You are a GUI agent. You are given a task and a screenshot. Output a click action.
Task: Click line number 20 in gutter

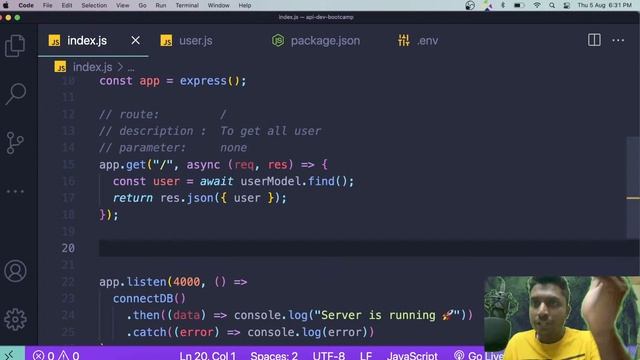tap(68, 248)
